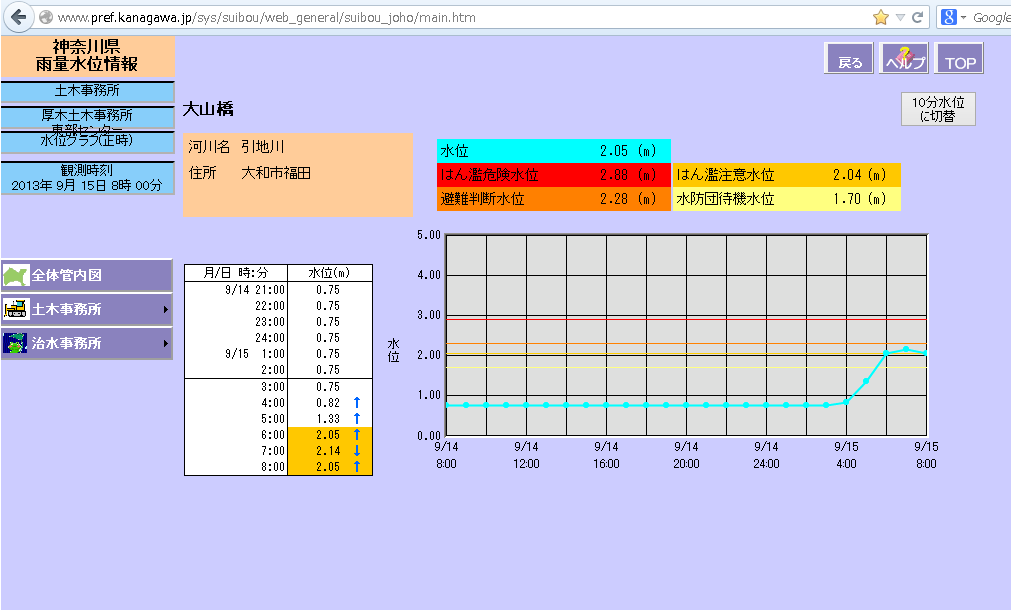Bookmark page with the star icon
The width and height of the screenshot is (1011, 610).
pyautogui.click(x=880, y=17)
